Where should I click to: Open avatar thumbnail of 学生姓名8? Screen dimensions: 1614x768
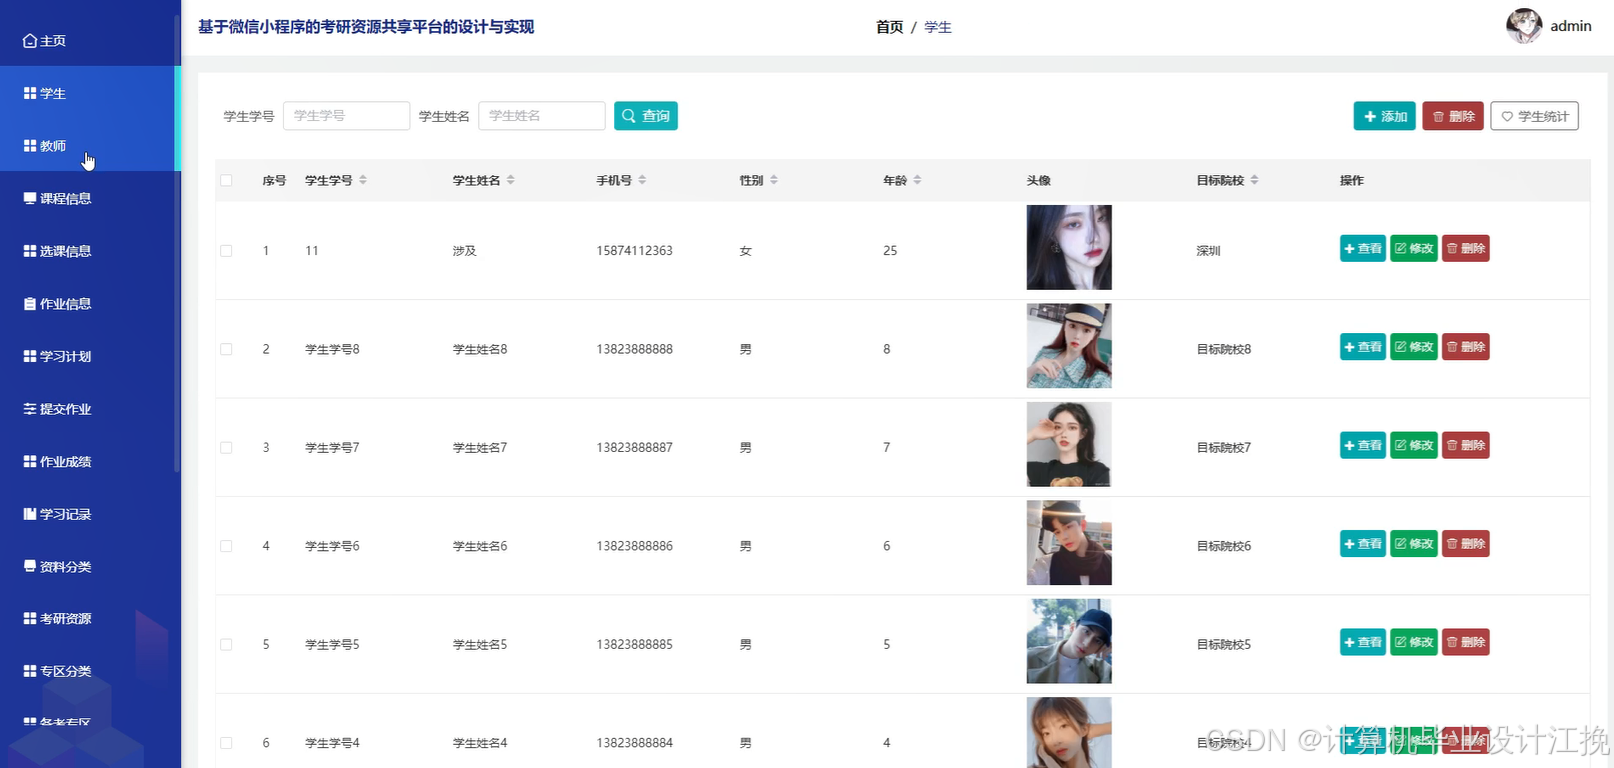pyautogui.click(x=1069, y=346)
